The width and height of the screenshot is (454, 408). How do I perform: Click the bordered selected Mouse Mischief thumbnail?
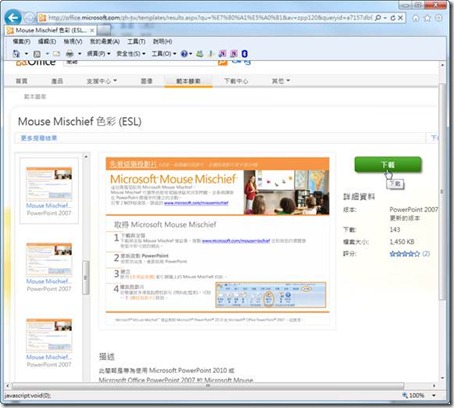point(49,191)
